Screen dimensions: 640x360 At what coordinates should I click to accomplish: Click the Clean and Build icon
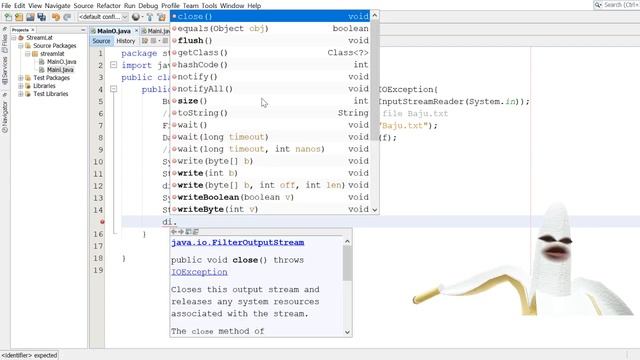pyautogui.click(x=162, y=17)
